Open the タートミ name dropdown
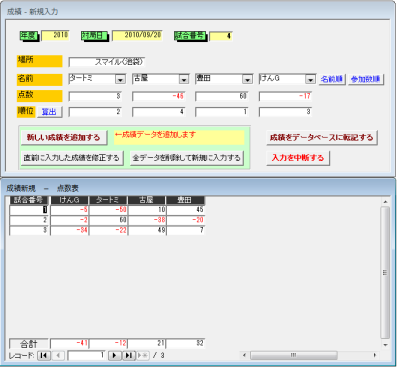Screen dimensions: 398x367 click(120, 79)
